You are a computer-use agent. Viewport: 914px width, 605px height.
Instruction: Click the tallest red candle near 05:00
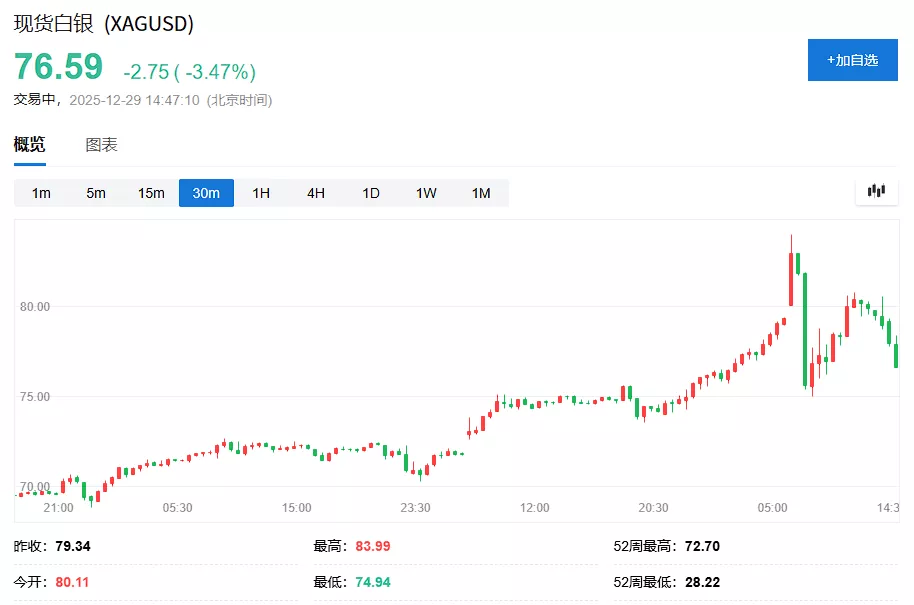[x=791, y=278]
